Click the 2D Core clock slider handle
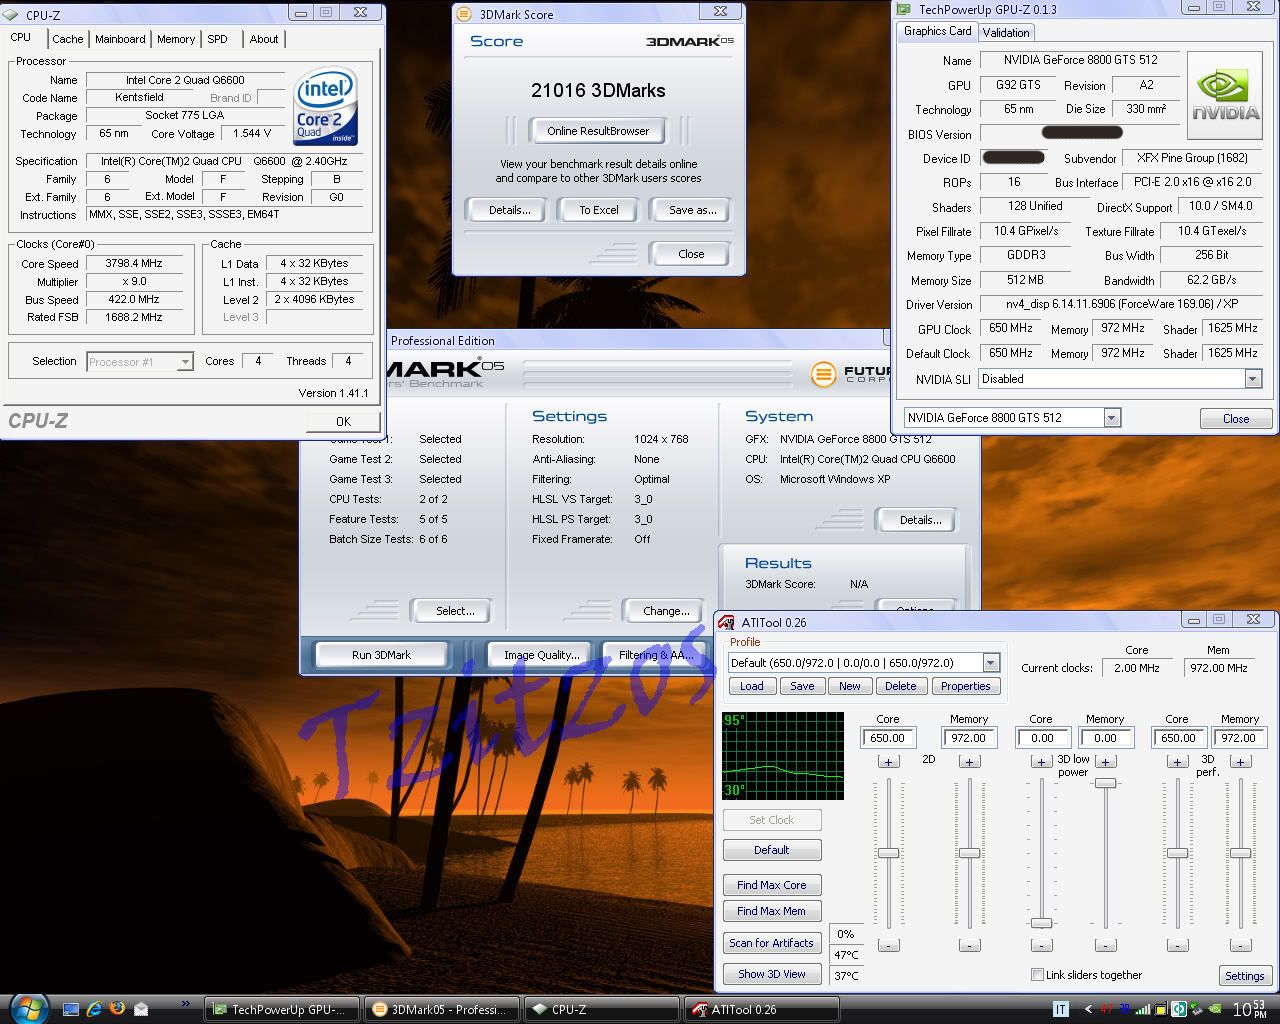Viewport: 1280px width, 1024px height. [888, 853]
